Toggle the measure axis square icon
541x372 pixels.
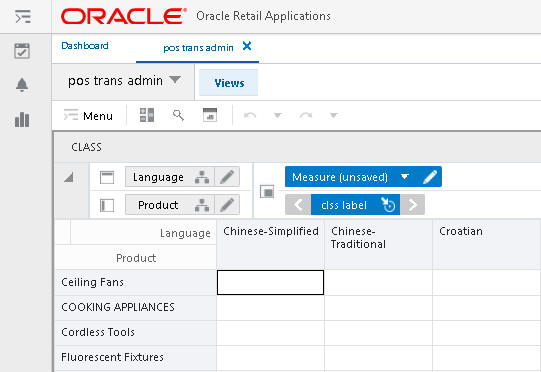tap(267, 191)
